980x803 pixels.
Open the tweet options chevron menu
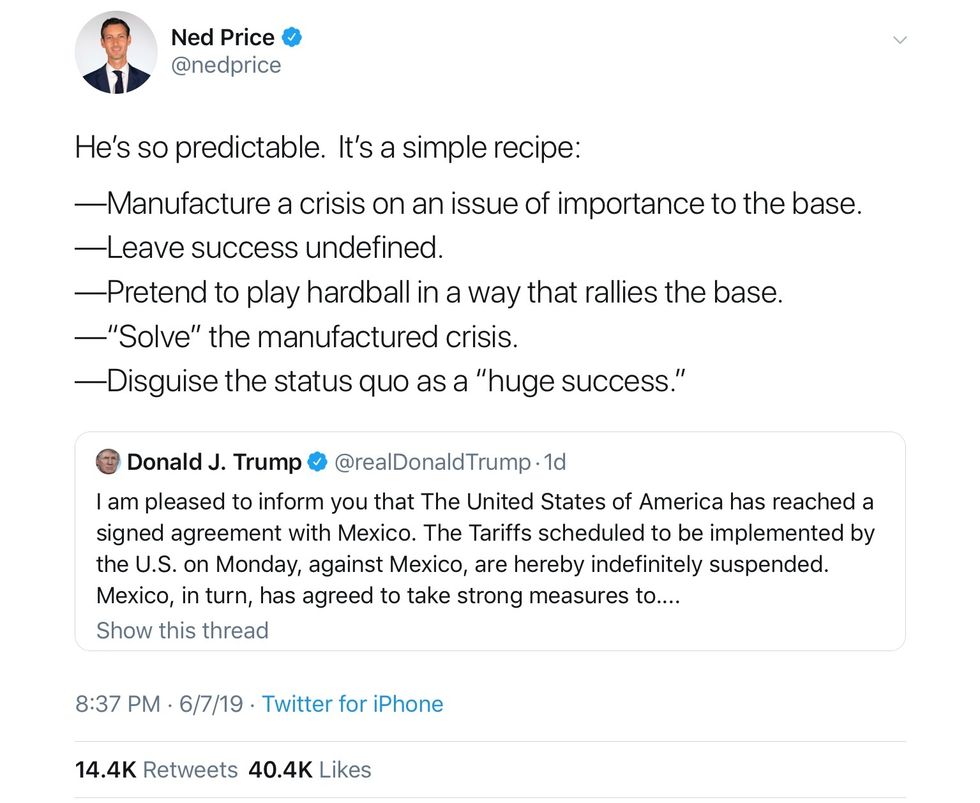point(899,40)
